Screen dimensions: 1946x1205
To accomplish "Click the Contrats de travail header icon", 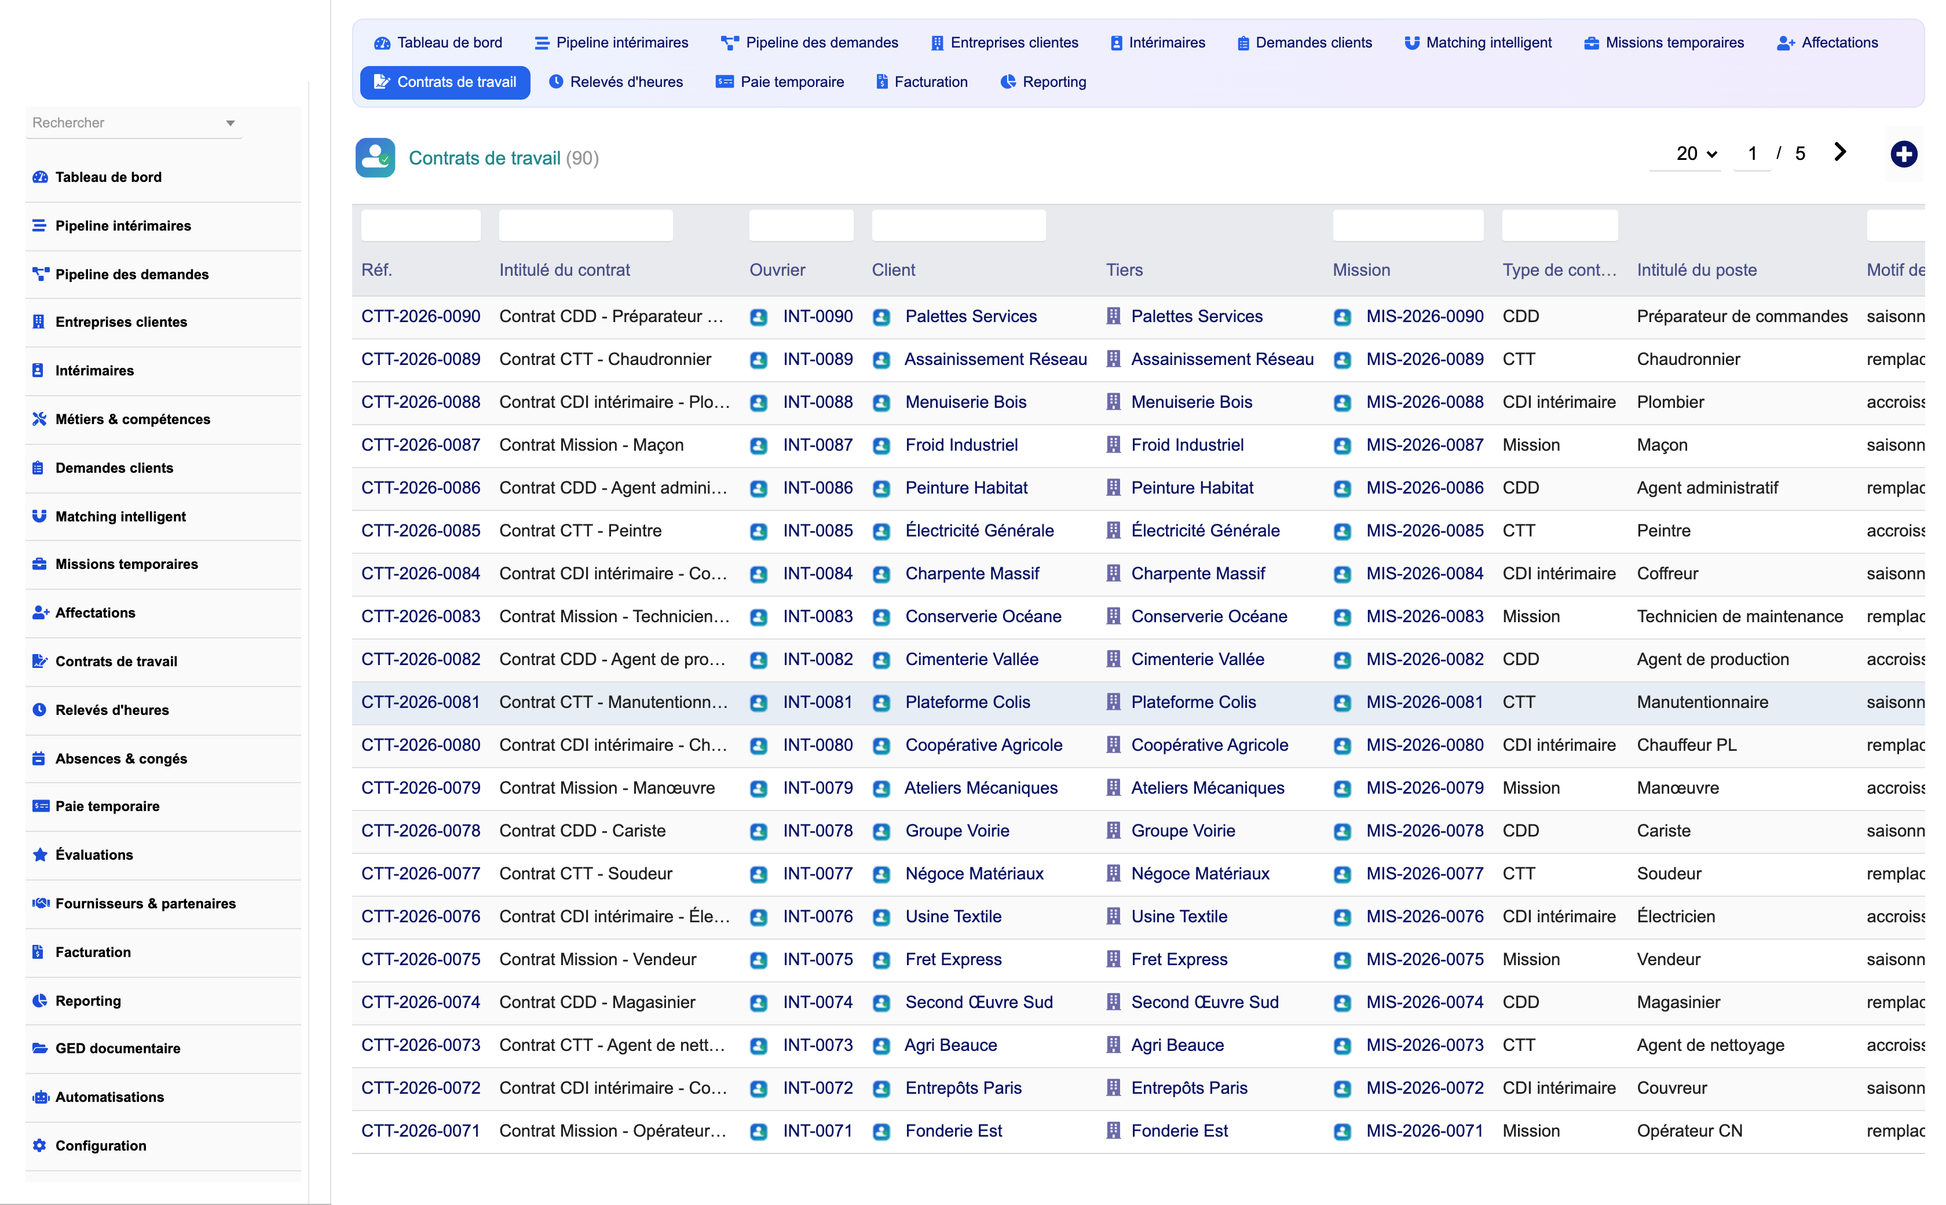I will [x=375, y=158].
